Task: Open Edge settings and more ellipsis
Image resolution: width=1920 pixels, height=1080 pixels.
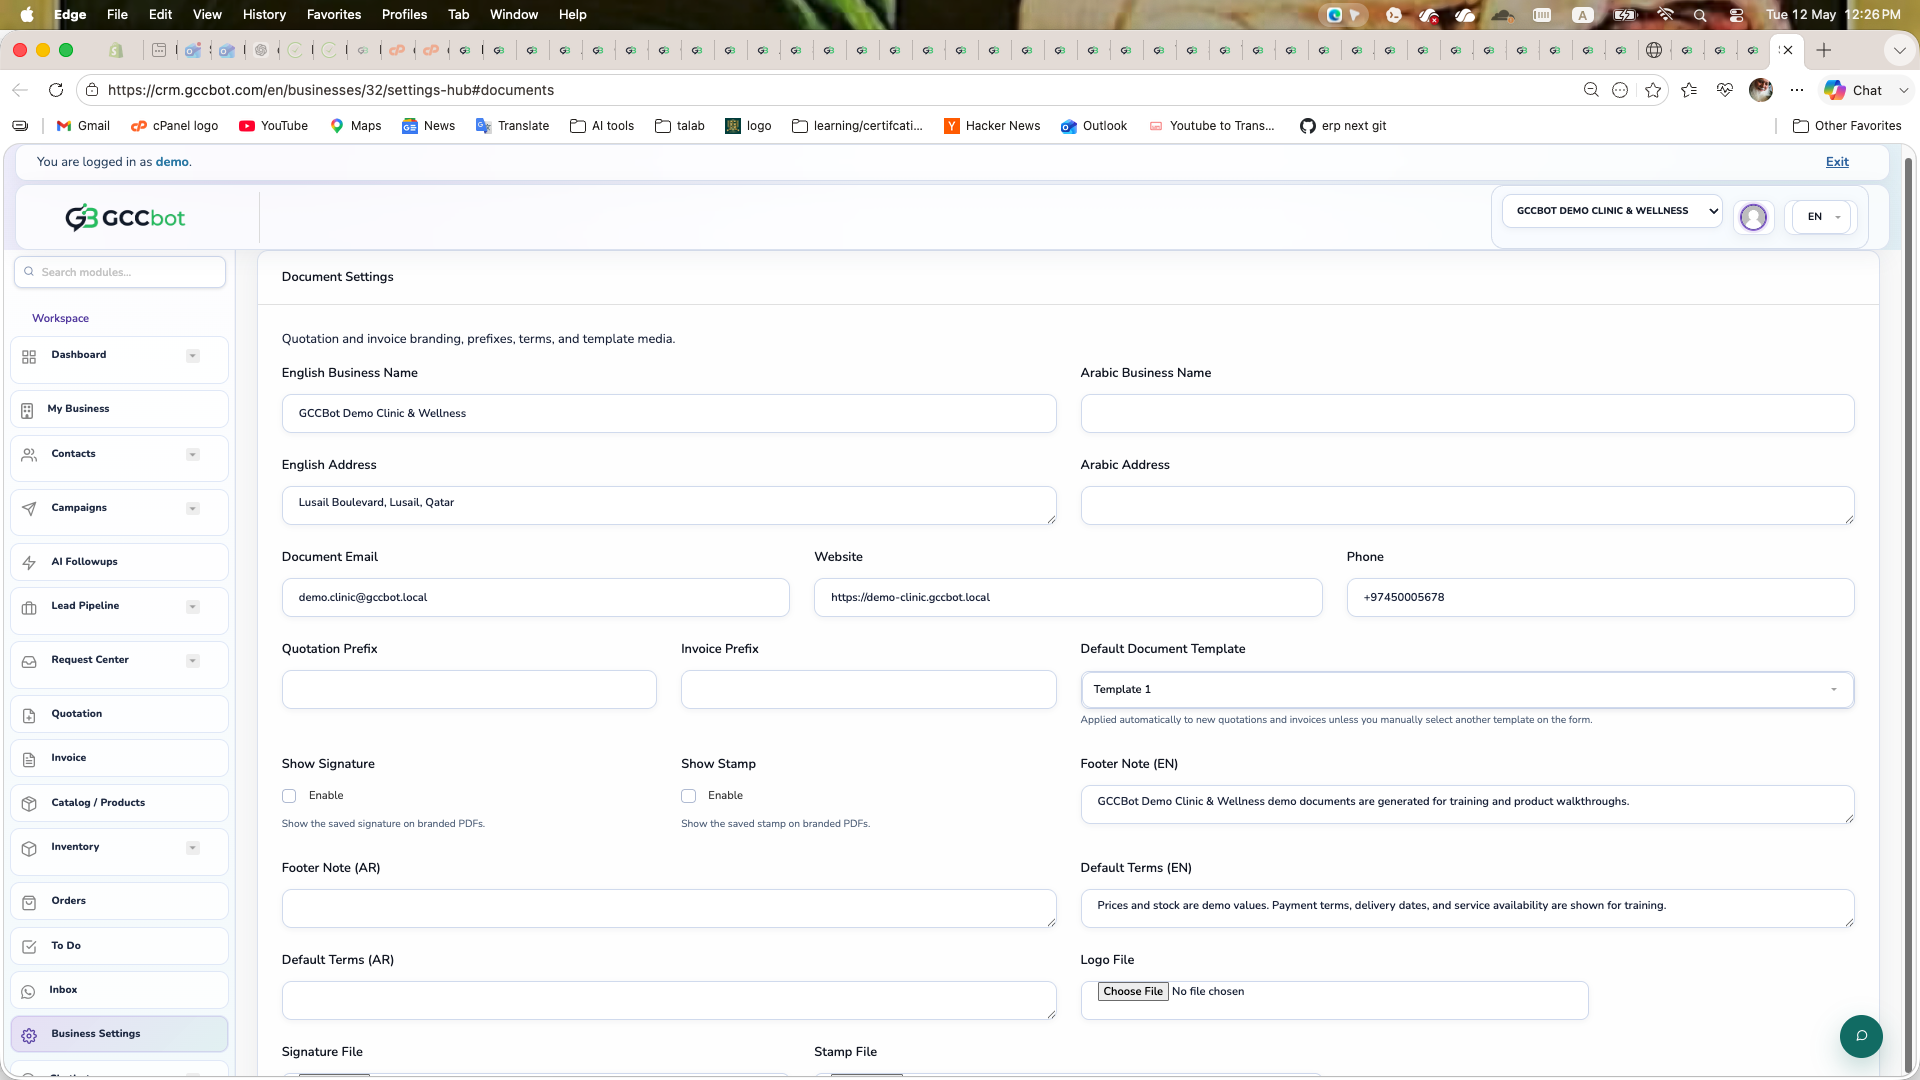Action: [1797, 90]
